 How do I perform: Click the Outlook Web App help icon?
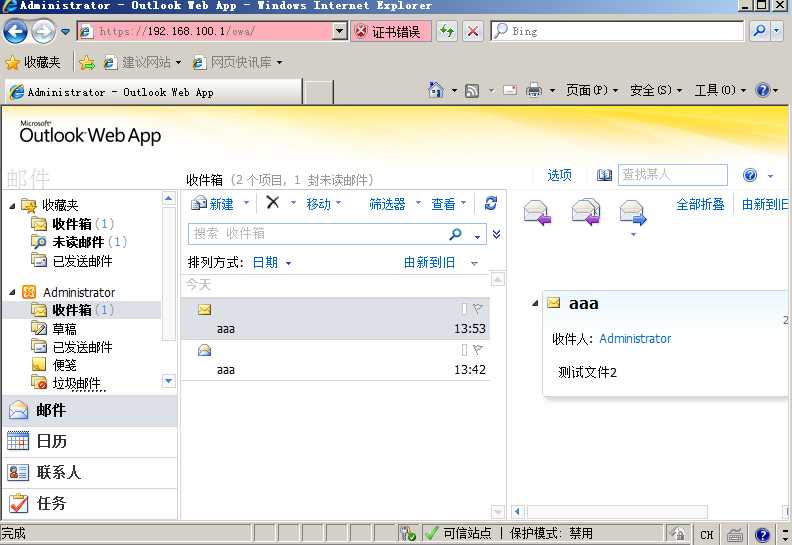click(750, 175)
